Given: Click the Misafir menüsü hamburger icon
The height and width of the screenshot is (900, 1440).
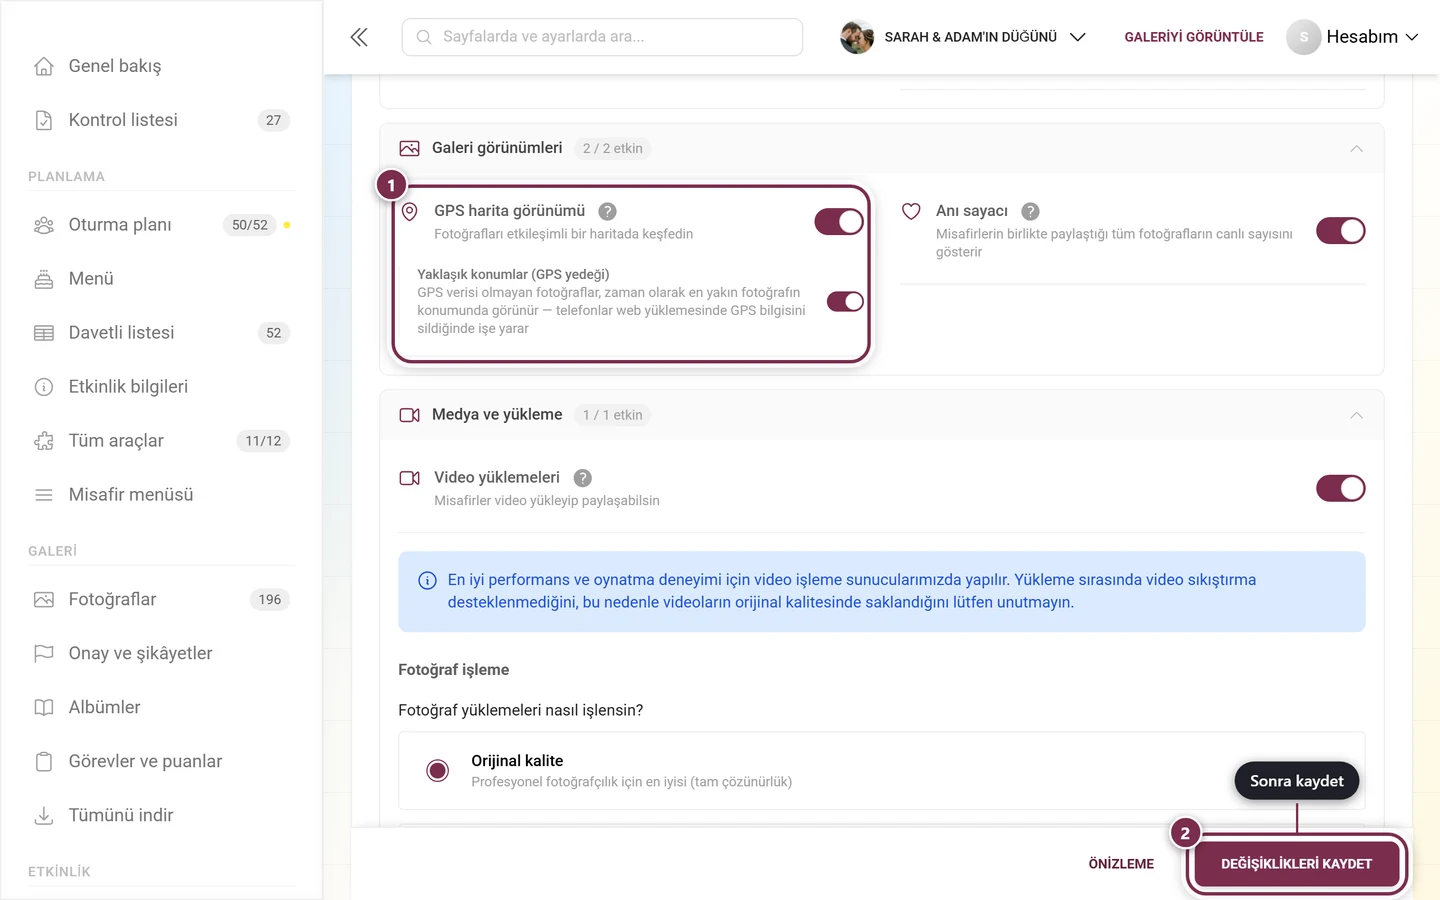Looking at the screenshot, I should coord(44,495).
